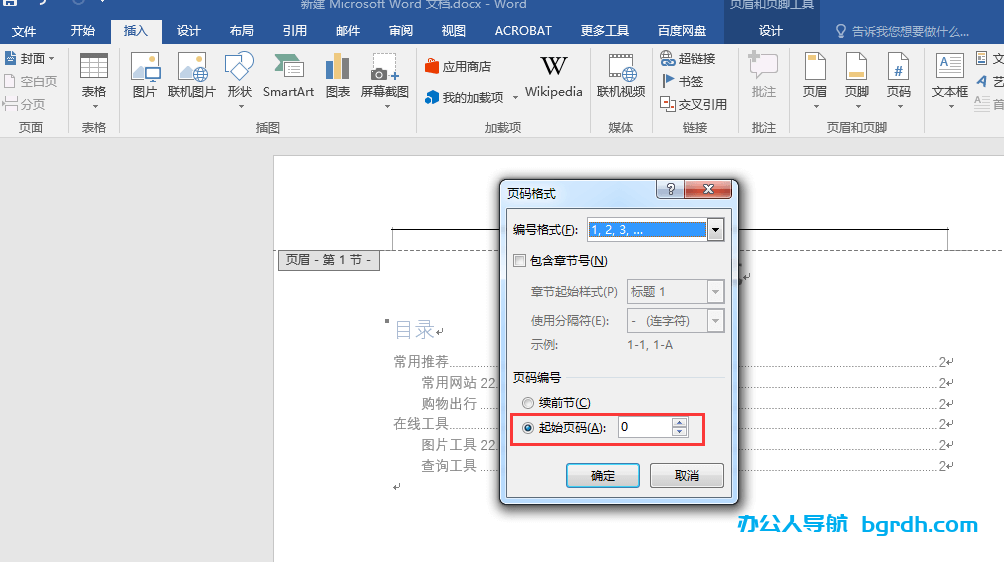Click the 常用推荐 table of contents entry

click(x=421, y=362)
